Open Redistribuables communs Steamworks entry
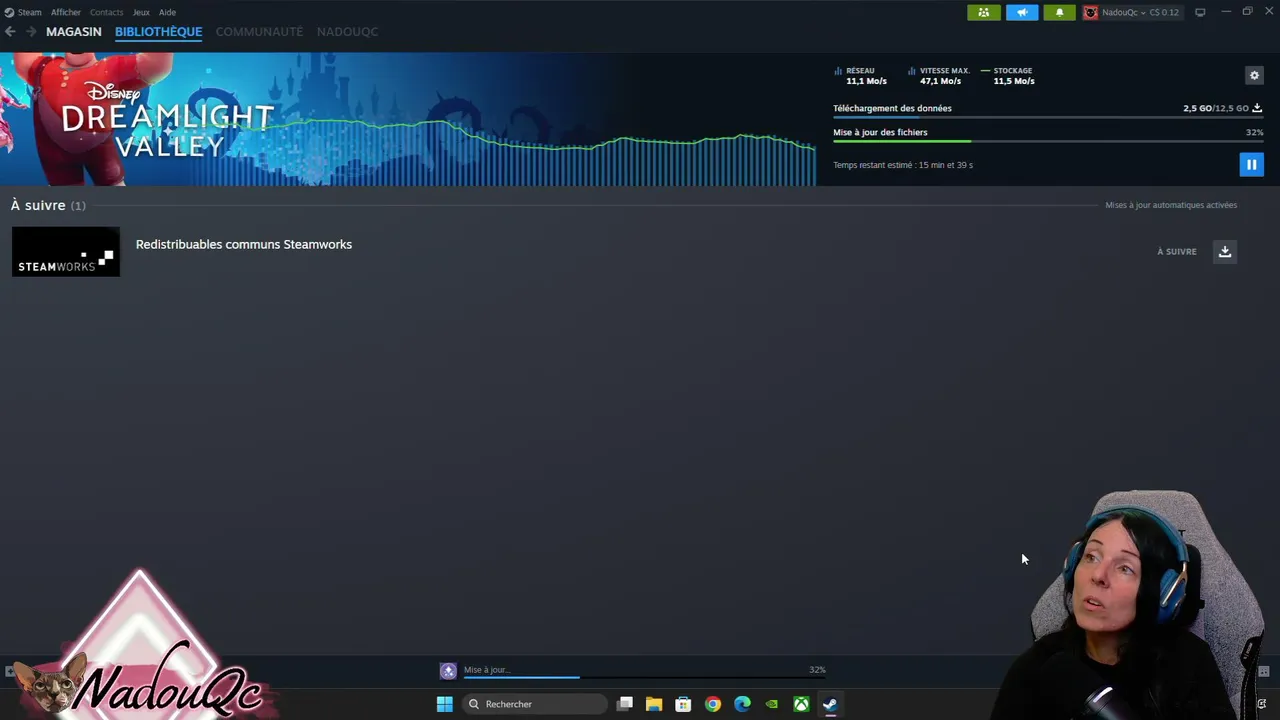This screenshot has height=720, width=1280. coord(244,244)
